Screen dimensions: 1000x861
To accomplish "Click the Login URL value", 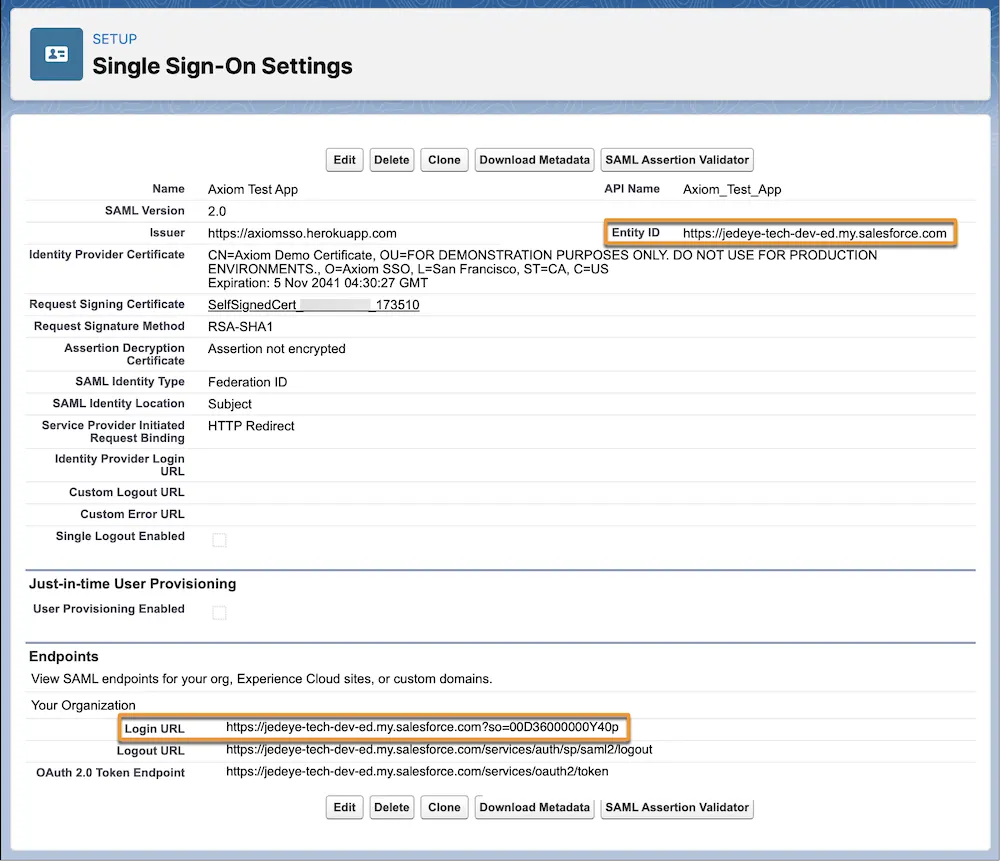I will (x=422, y=727).
